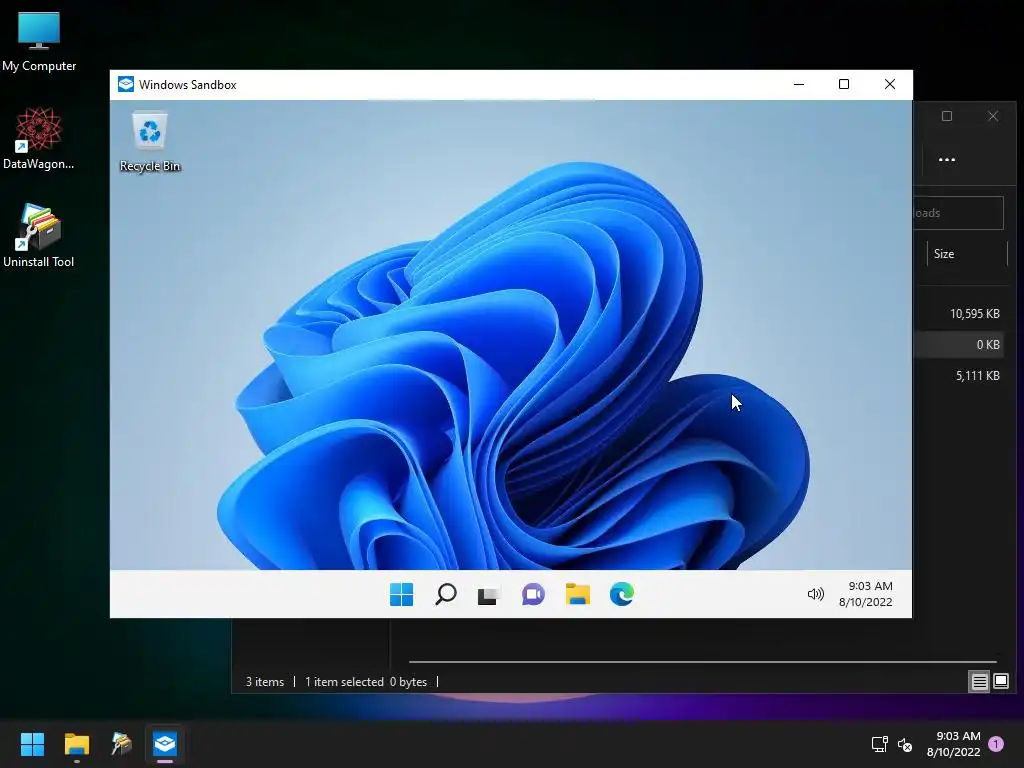Open Search in the Sandbox taskbar
This screenshot has width=1024, height=768.
(445, 594)
